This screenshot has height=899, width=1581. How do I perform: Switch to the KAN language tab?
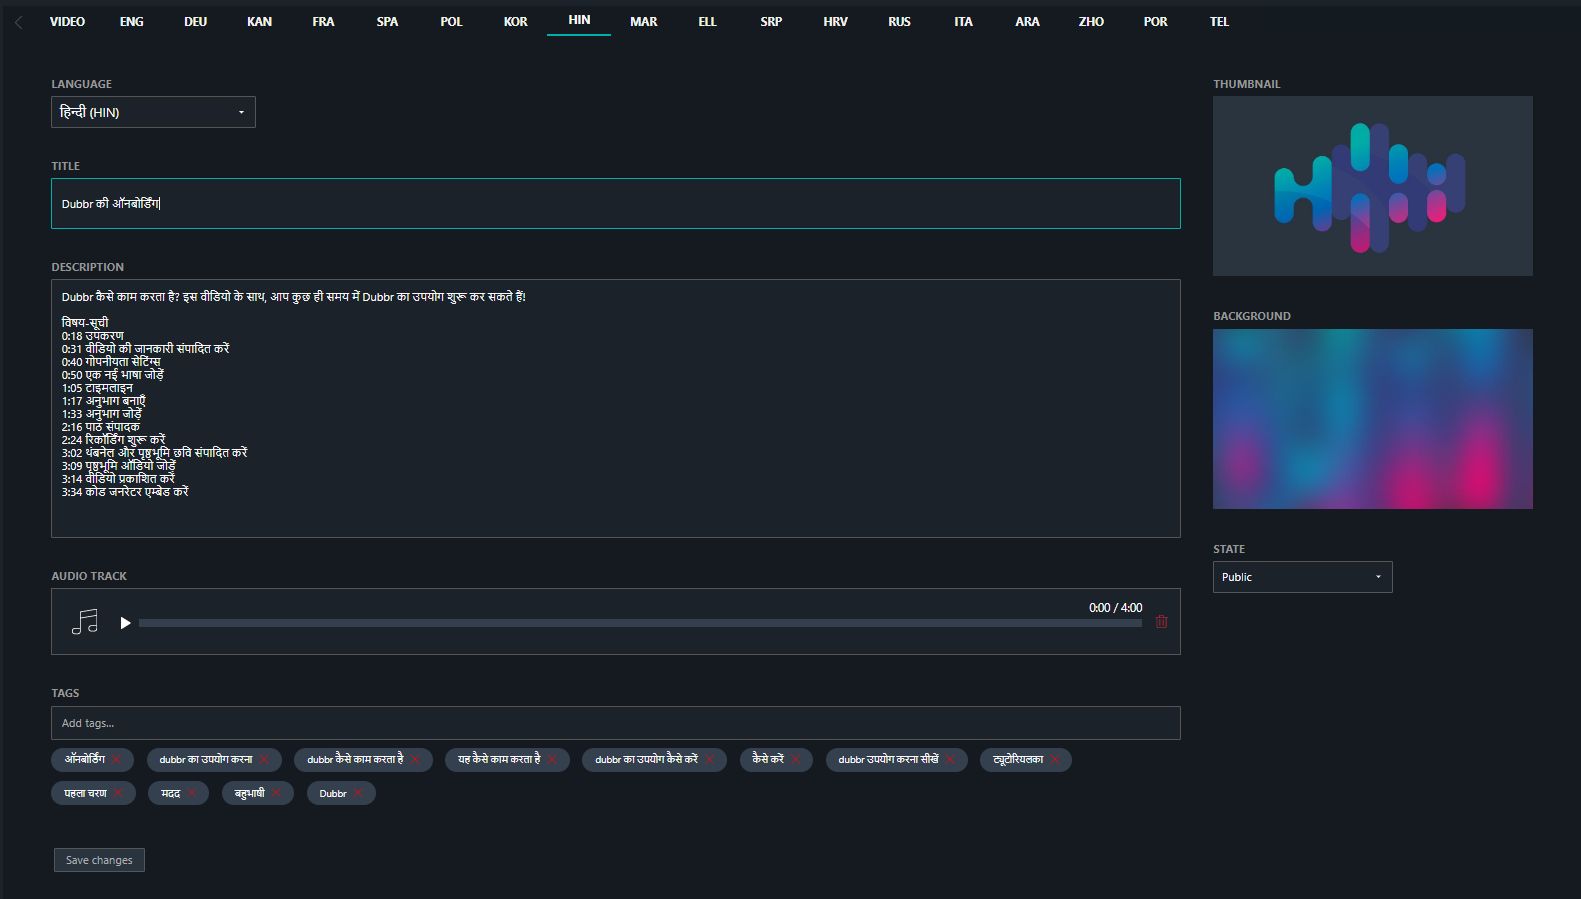[259, 21]
